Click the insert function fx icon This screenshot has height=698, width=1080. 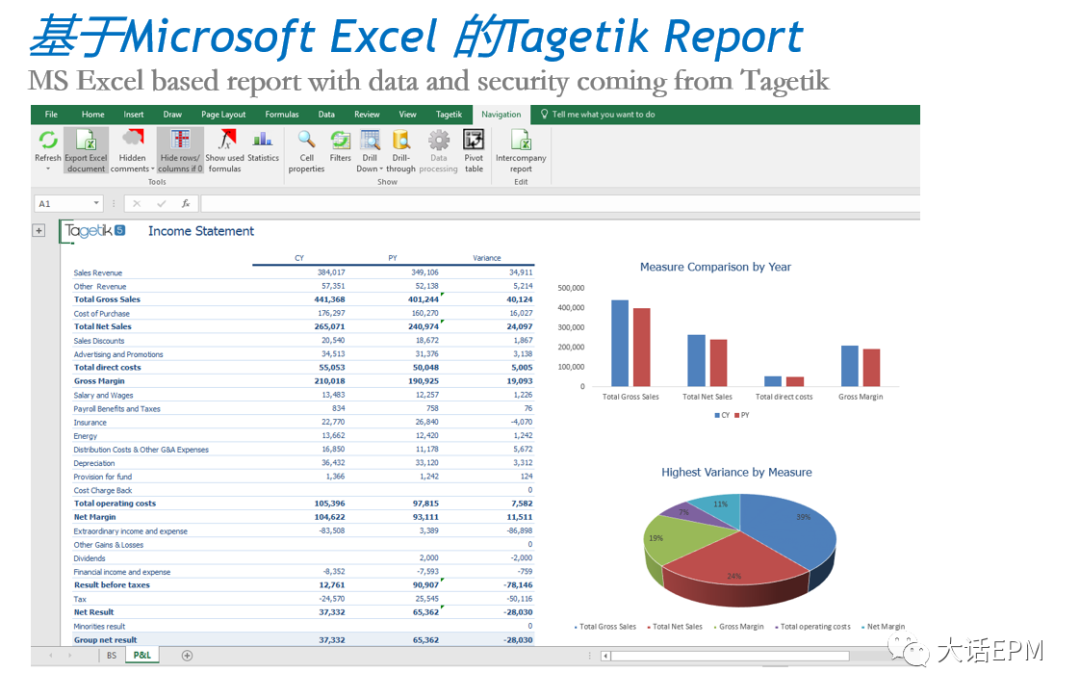pos(186,203)
